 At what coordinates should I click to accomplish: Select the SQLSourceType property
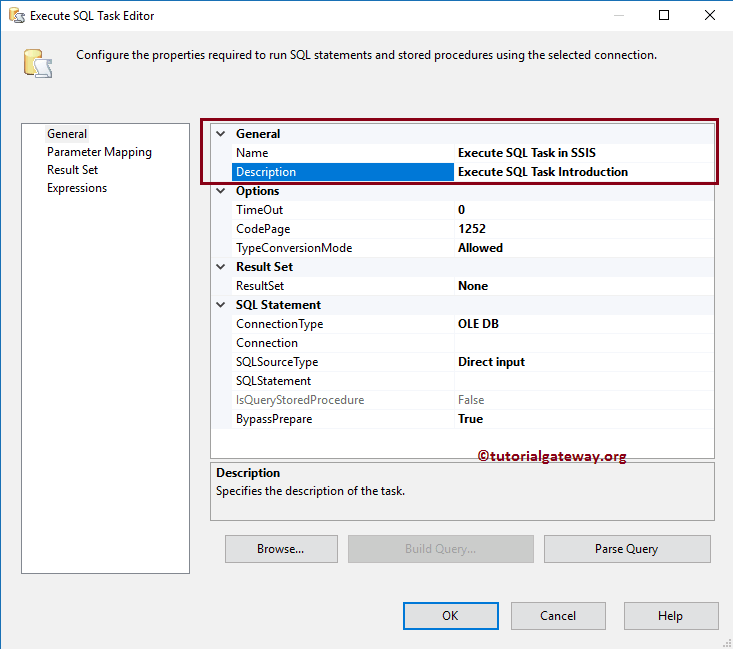coord(343,362)
